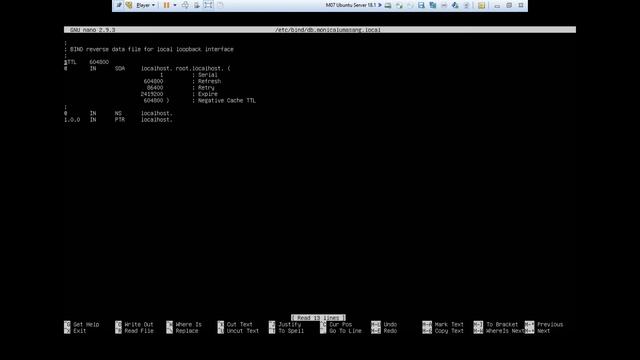Click the Exit shortcut label
640x360 pixels.
pos(80,331)
